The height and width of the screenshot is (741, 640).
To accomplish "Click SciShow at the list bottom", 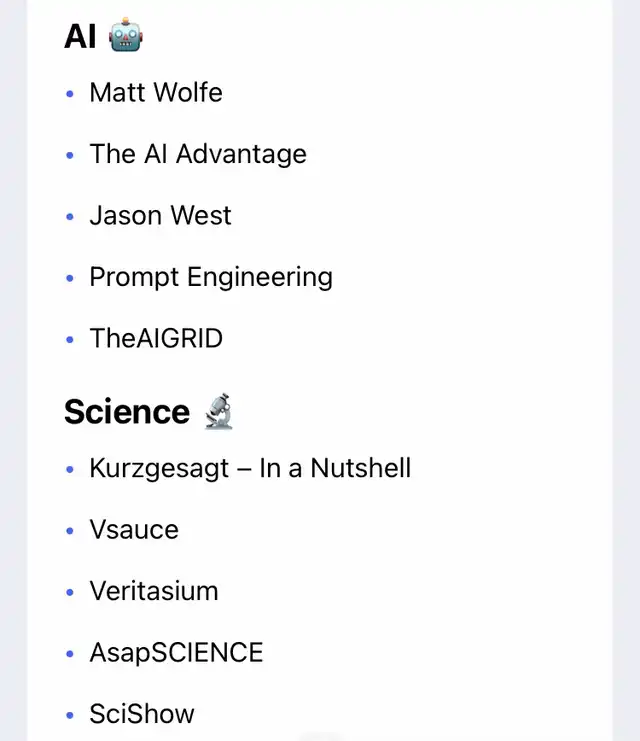I will click(x=142, y=714).
